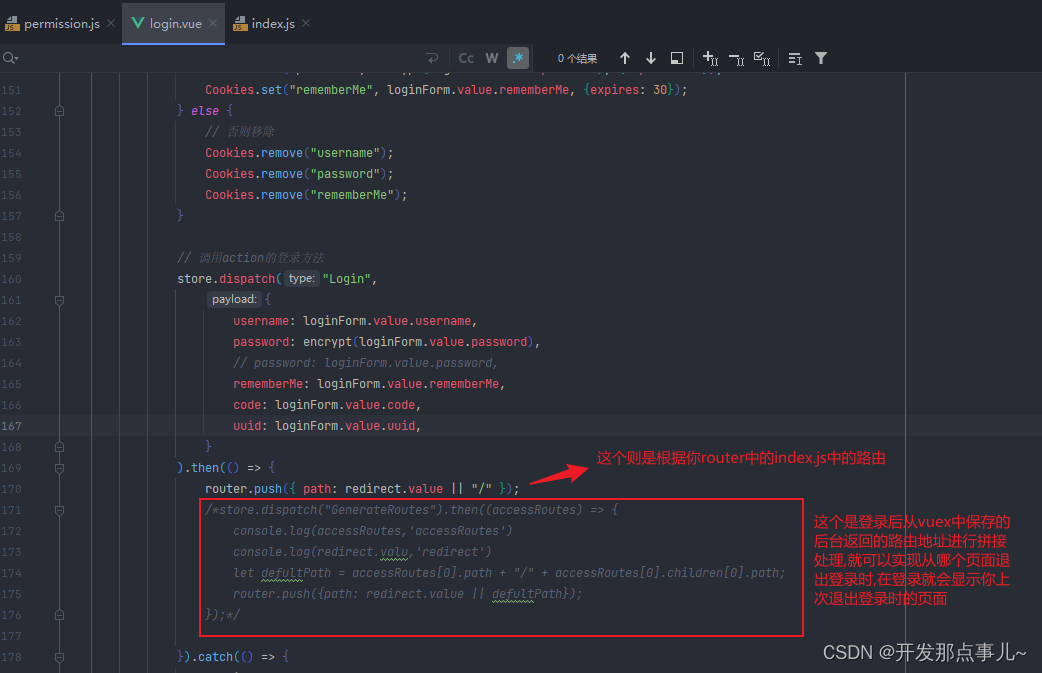The image size is (1042, 673).
Task: Click the 'payload:' inlay hint
Action: point(234,299)
